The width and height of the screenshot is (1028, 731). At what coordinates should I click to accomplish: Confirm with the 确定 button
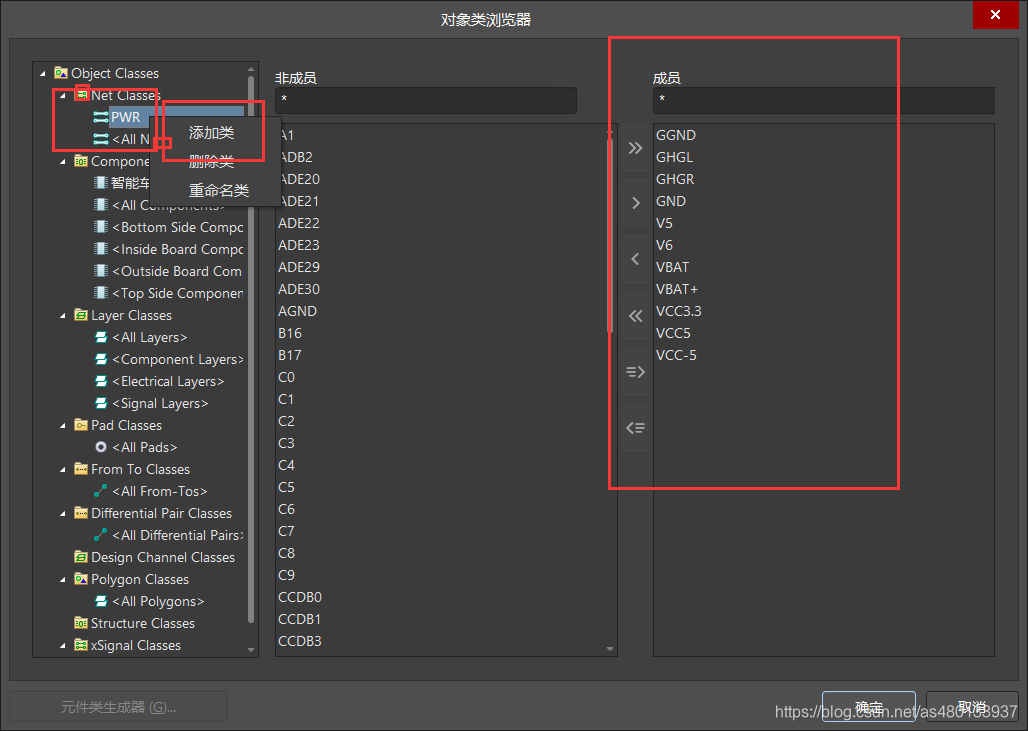869,706
